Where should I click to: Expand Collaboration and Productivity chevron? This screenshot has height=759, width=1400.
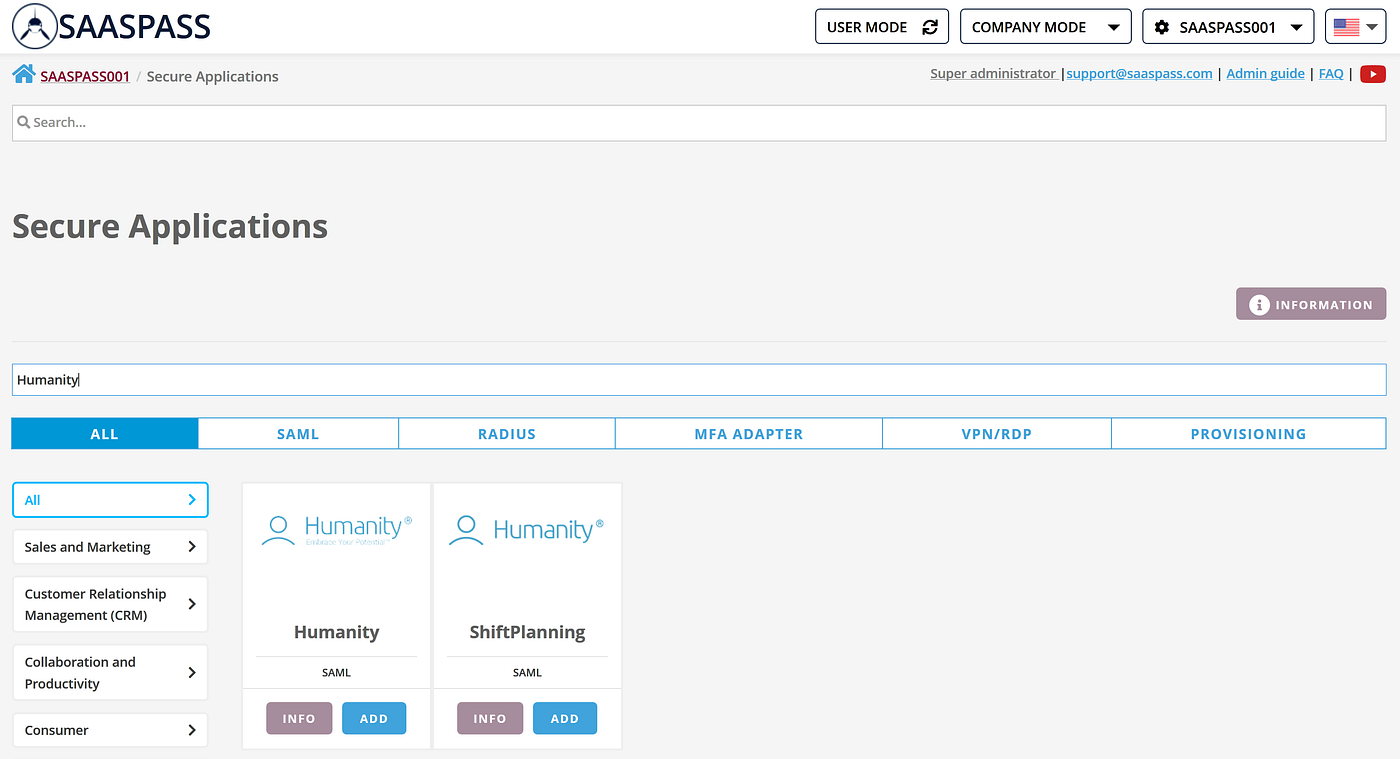(192, 672)
